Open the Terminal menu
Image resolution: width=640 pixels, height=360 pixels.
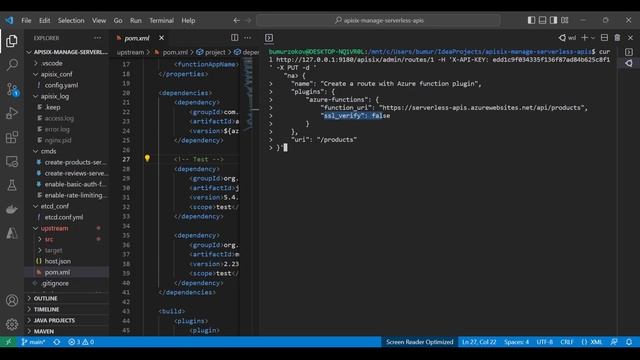point(161,20)
